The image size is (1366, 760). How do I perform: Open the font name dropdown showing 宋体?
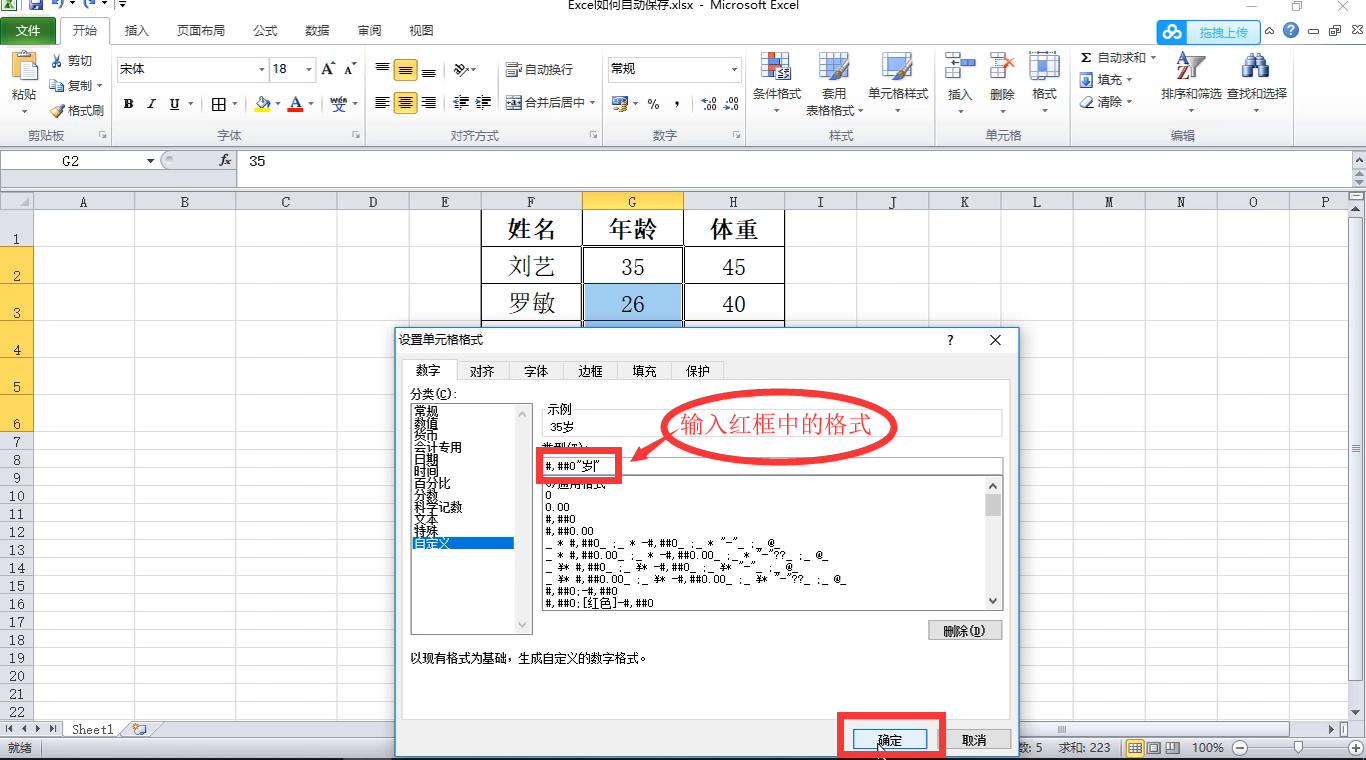(x=190, y=68)
